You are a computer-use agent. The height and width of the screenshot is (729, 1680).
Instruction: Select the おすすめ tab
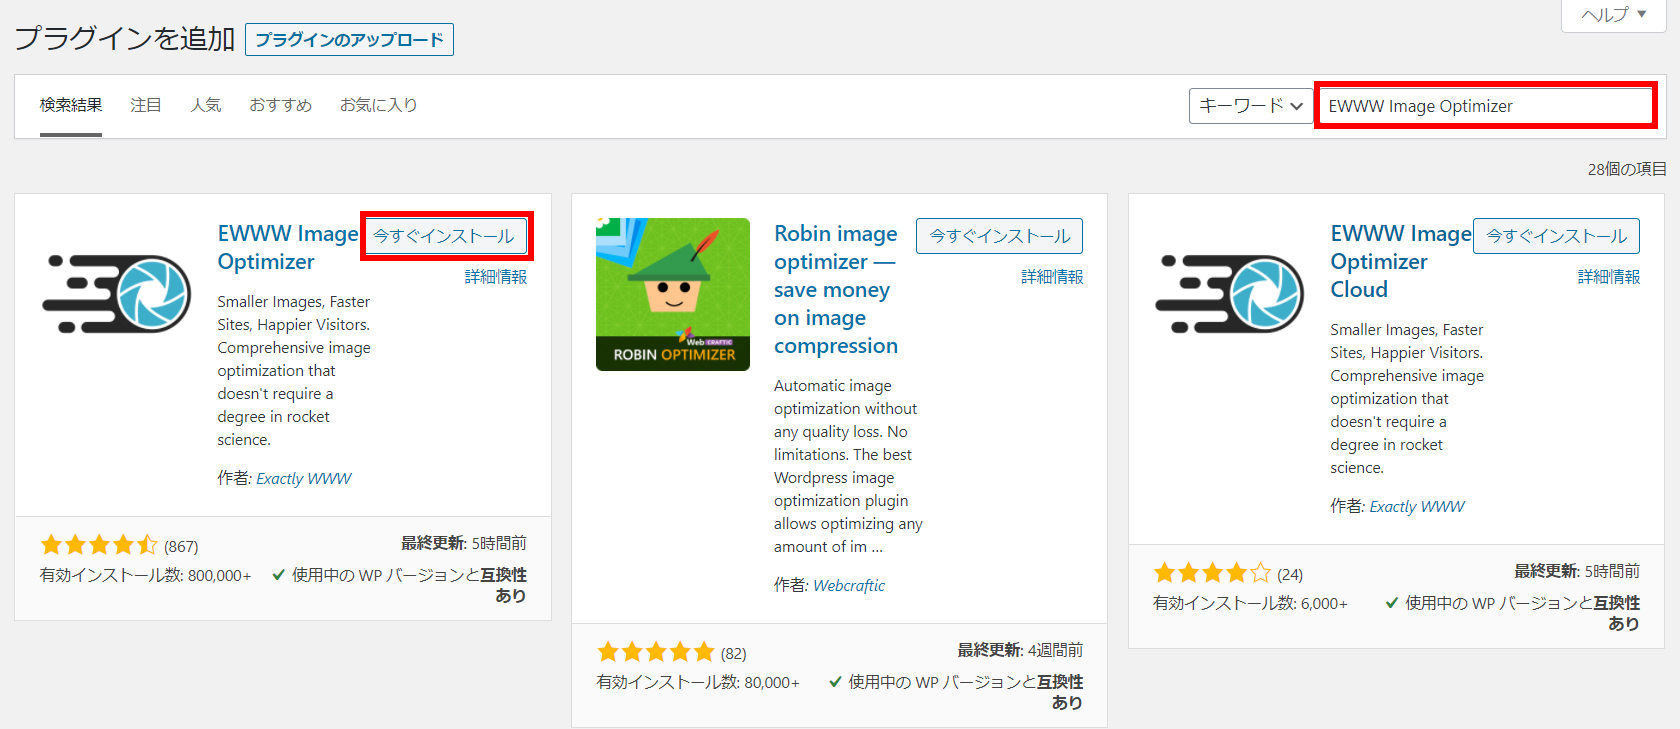280,105
